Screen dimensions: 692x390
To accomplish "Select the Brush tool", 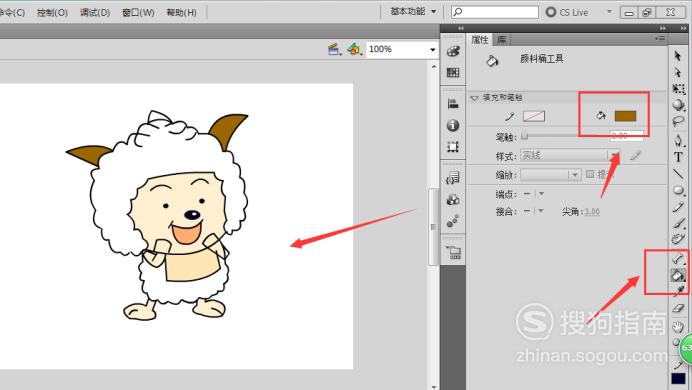I will pos(678,223).
